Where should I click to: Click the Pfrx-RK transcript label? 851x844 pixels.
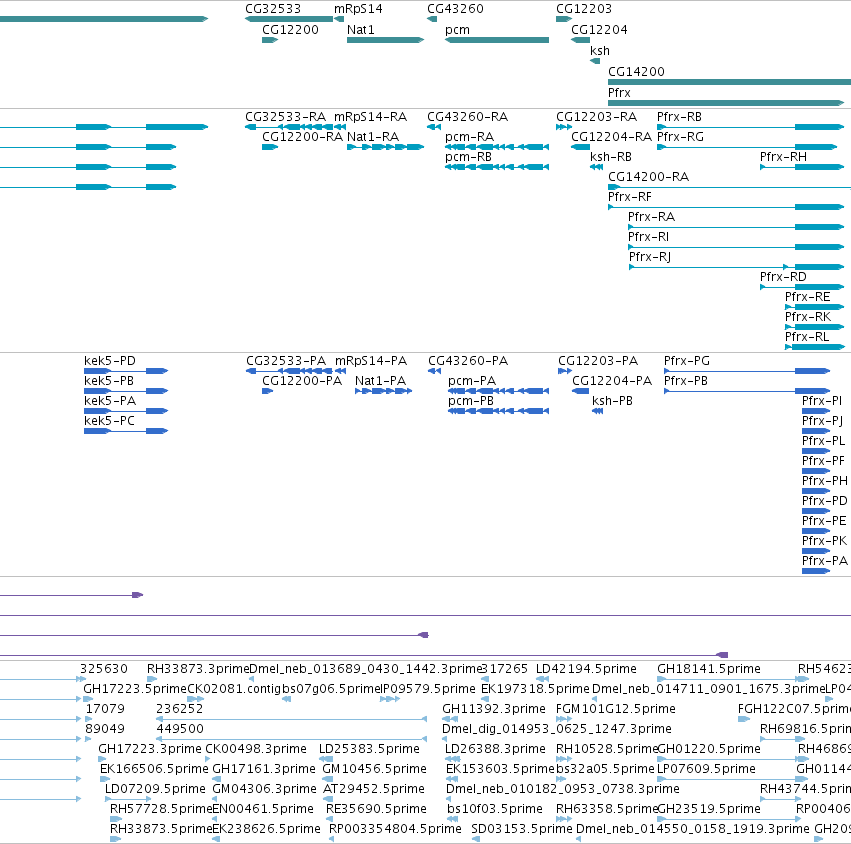[x=808, y=317]
